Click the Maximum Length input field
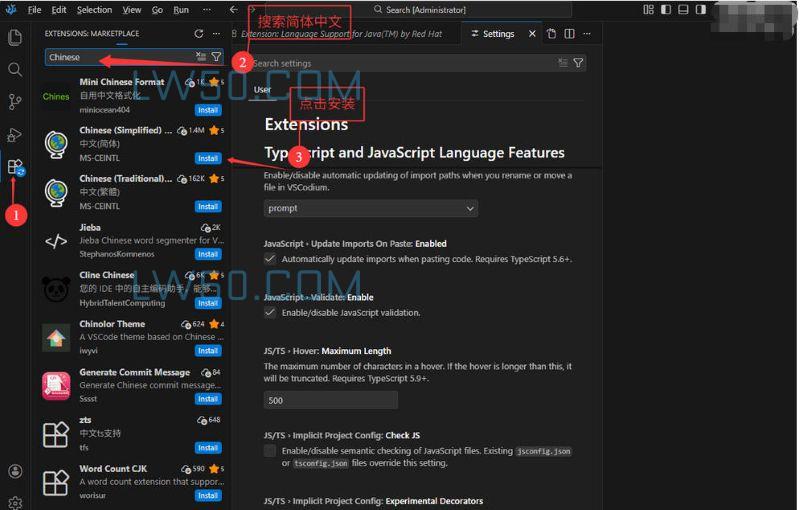Viewport: 800px width, 510px height. [x=330, y=400]
